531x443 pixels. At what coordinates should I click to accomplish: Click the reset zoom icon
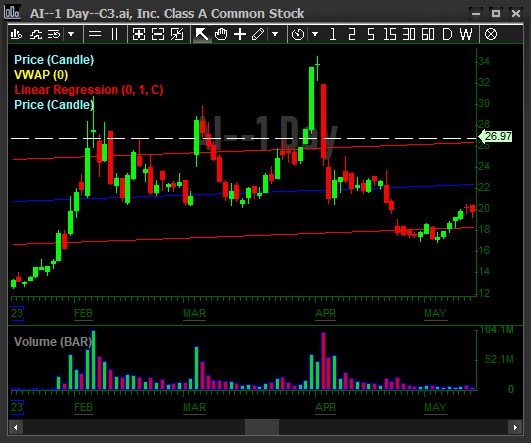tap(177, 34)
